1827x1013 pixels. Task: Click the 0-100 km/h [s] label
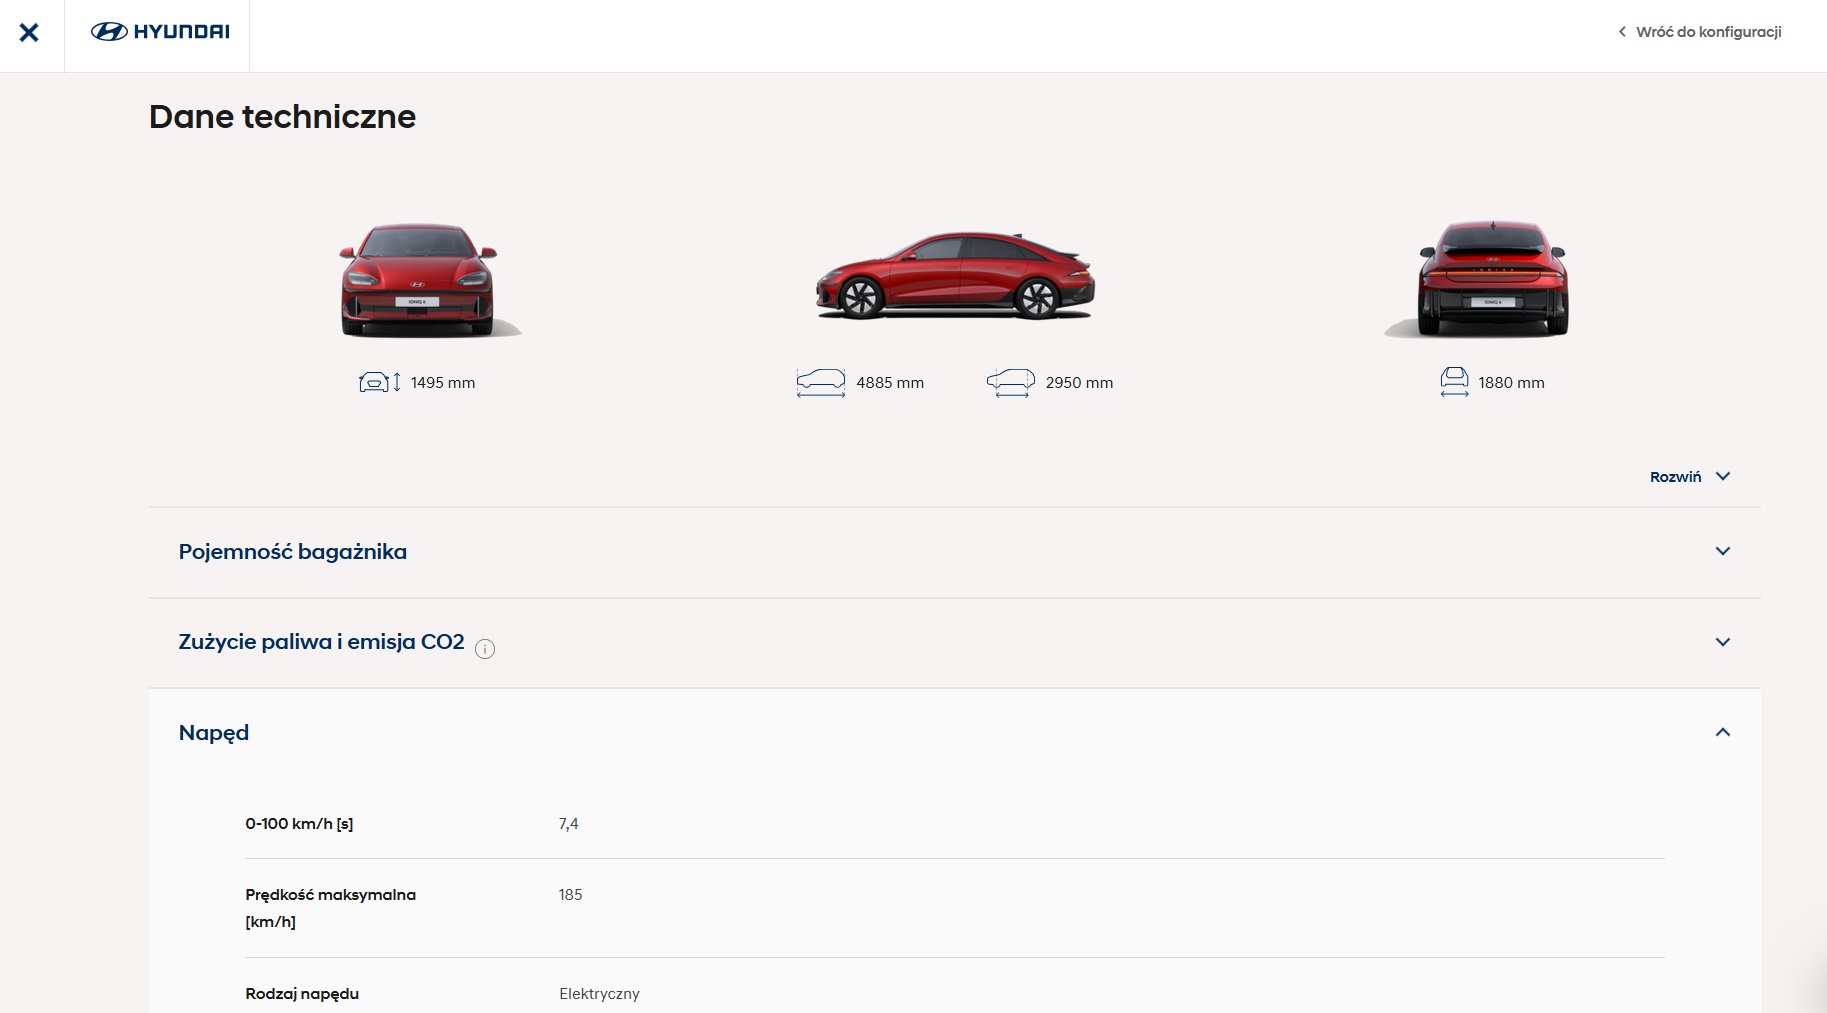299,824
